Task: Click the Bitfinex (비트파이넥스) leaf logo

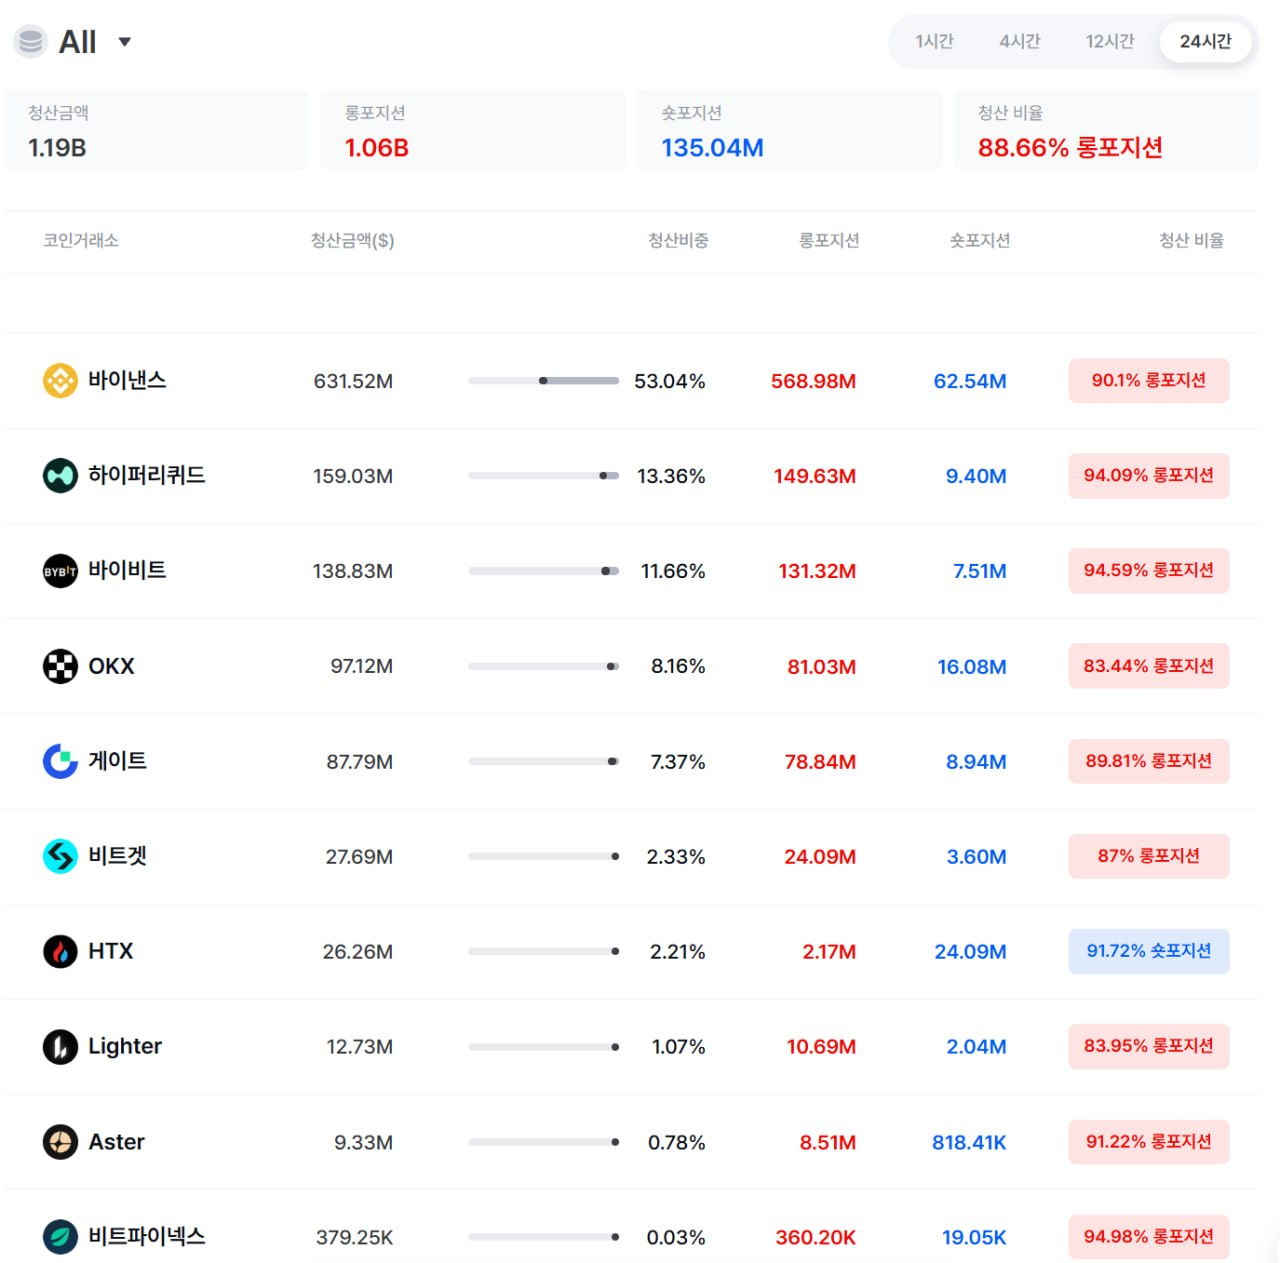Action: [60, 1237]
